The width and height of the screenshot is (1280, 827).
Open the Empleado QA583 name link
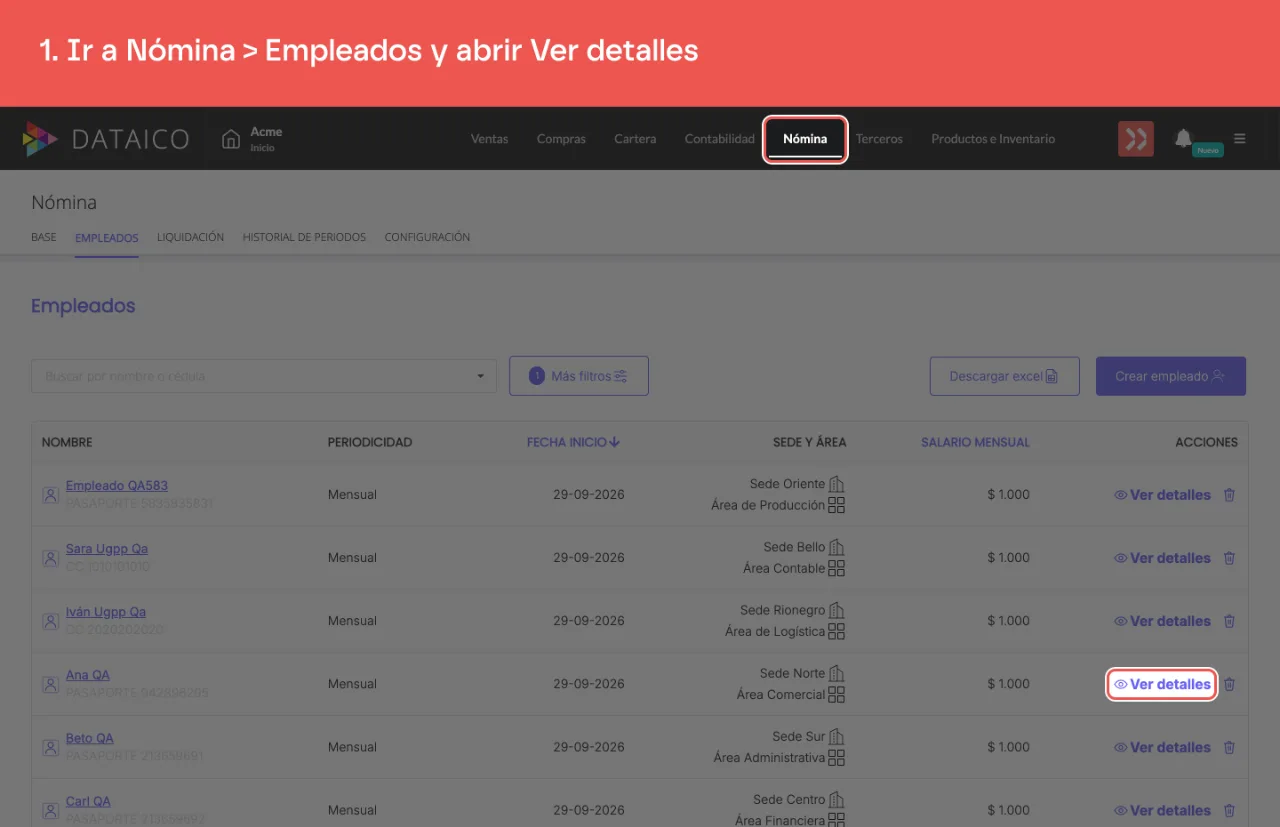(117, 486)
